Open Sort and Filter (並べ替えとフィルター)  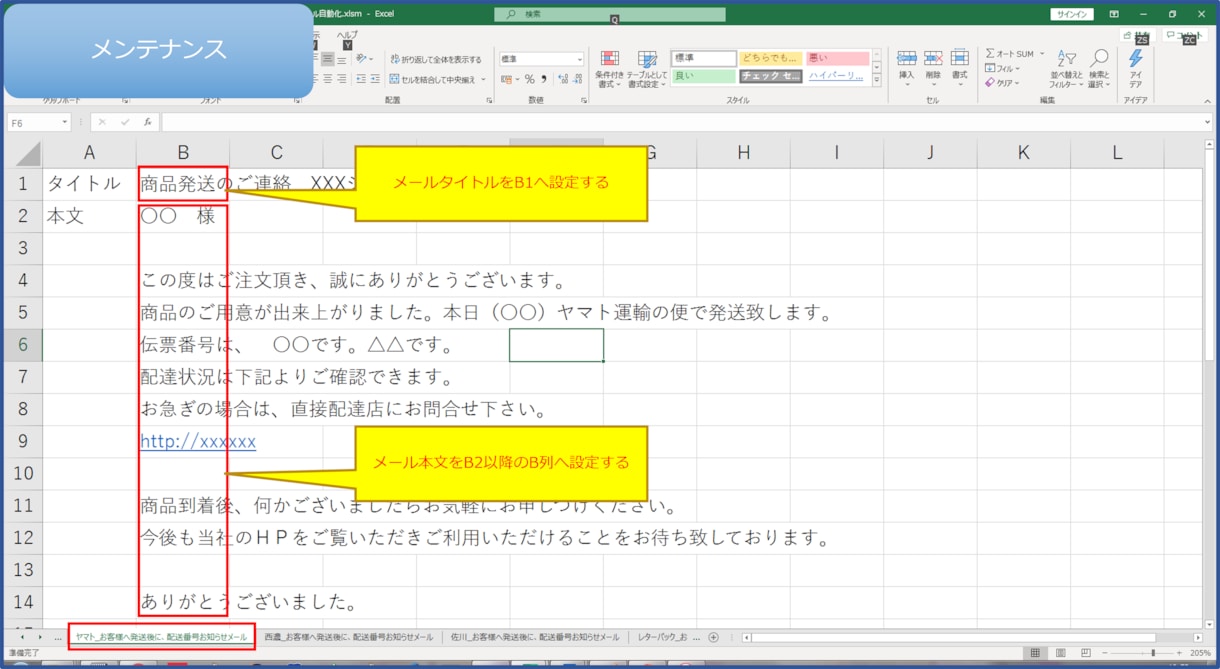pos(1067,68)
